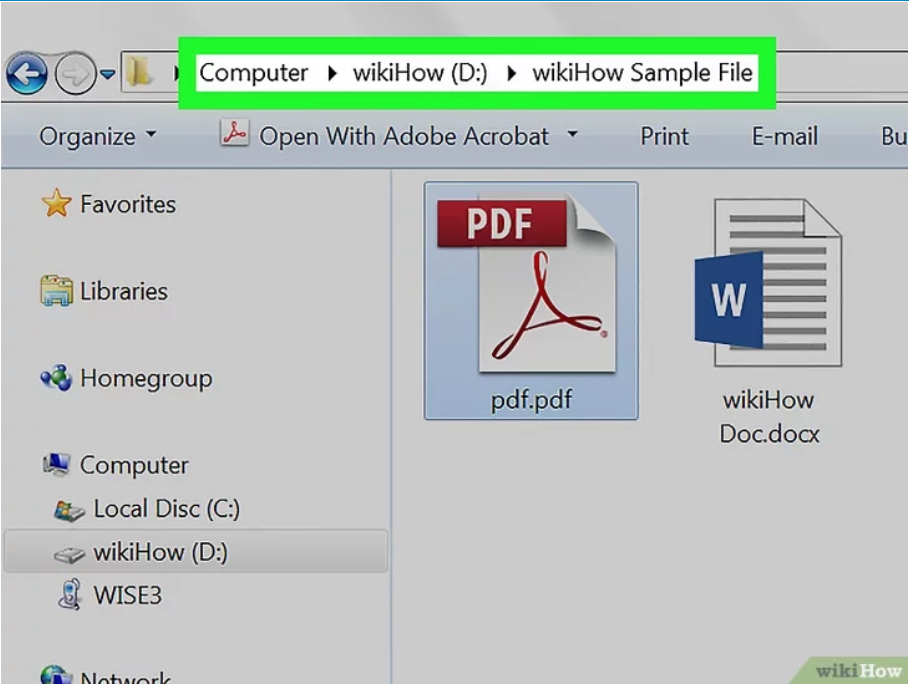Select the wikiHow Doc.docx Word icon
This screenshot has height=686, width=909.
768,282
